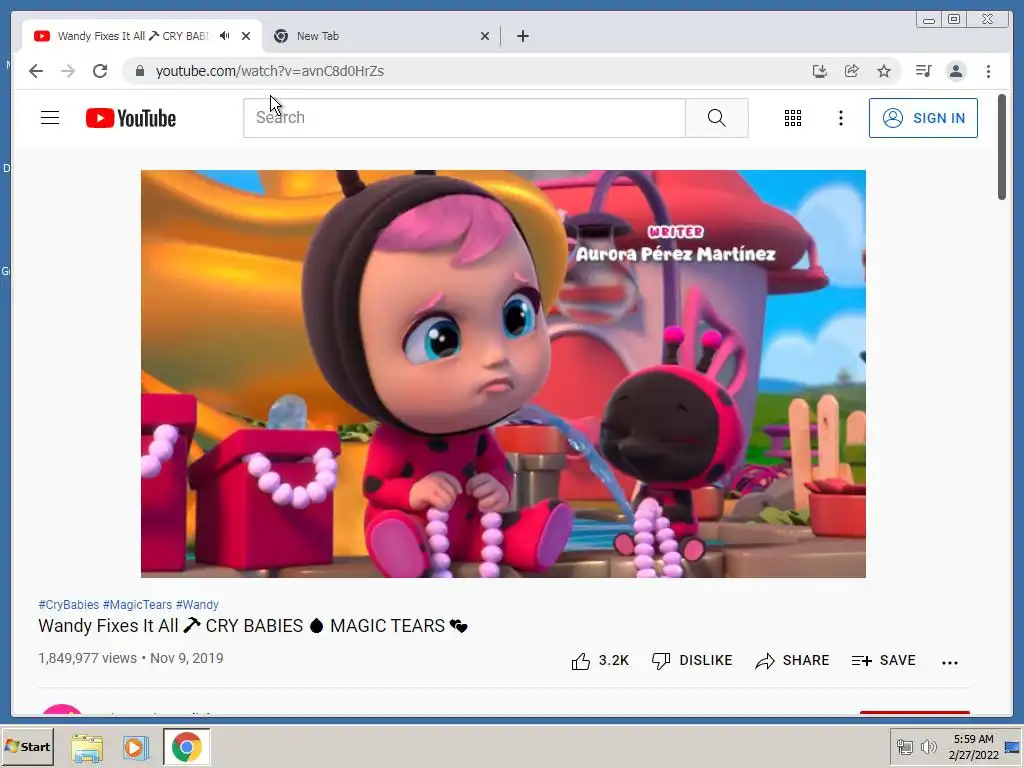Image resolution: width=1024 pixels, height=768 pixels.
Task: Click the padlock site info icon
Action: coord(139,71)
